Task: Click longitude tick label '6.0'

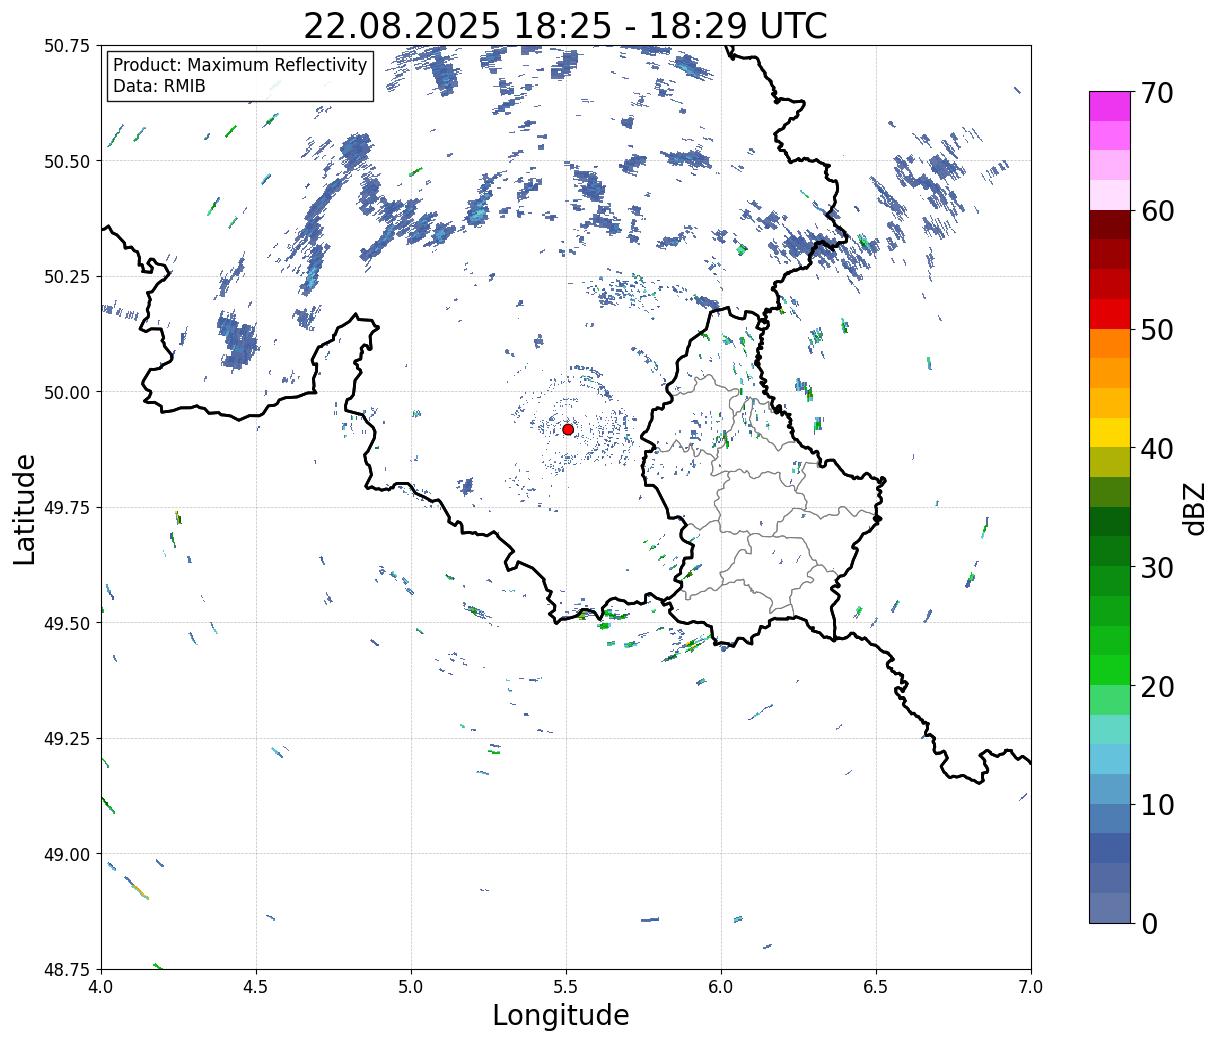Action: click(721, 987)
